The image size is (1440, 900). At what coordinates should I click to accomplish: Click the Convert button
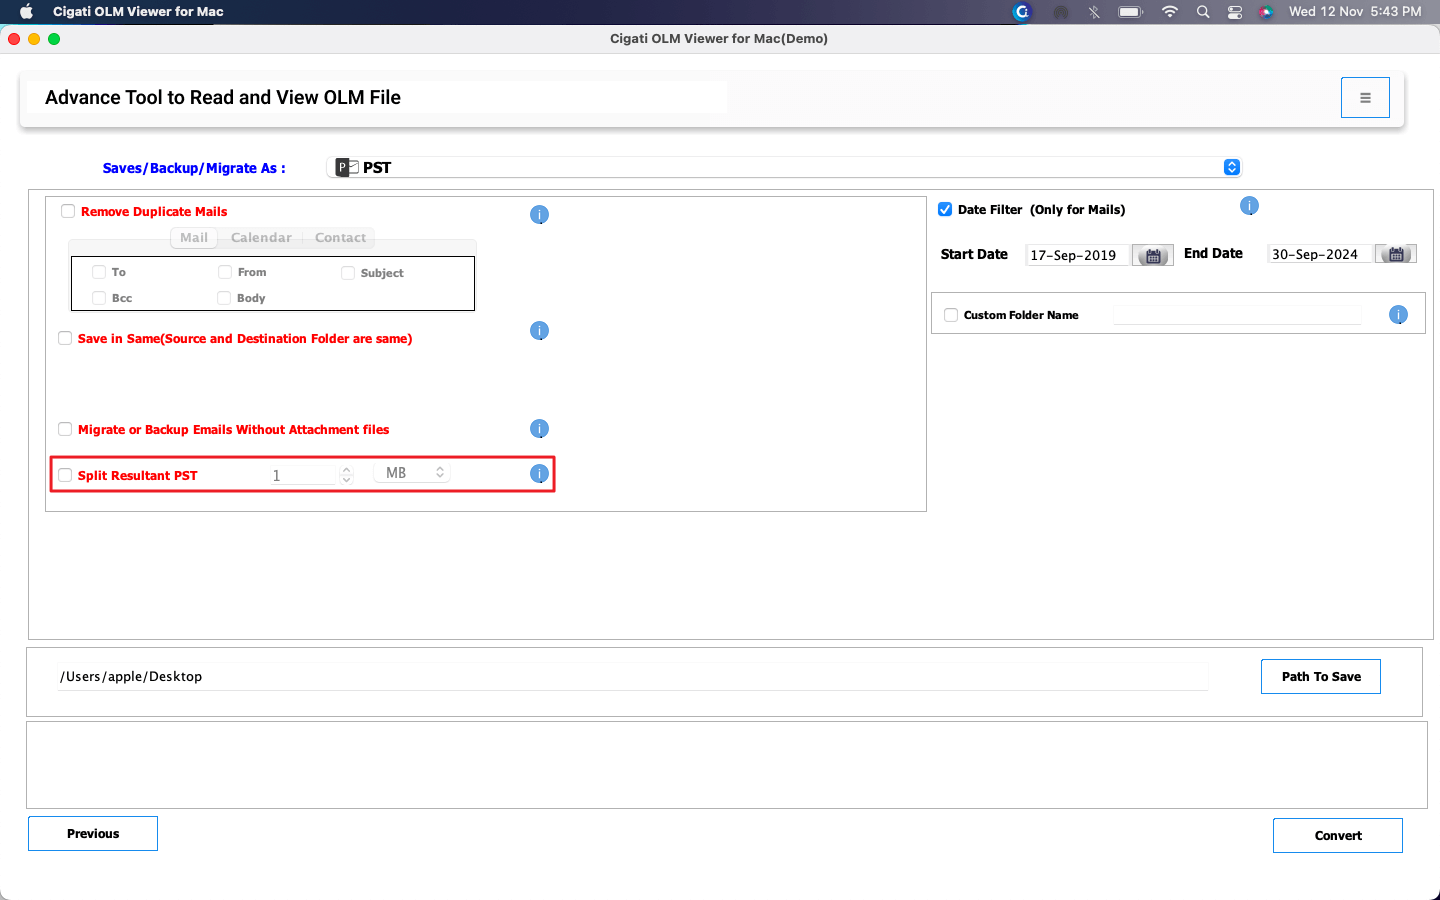(1338, 836)
